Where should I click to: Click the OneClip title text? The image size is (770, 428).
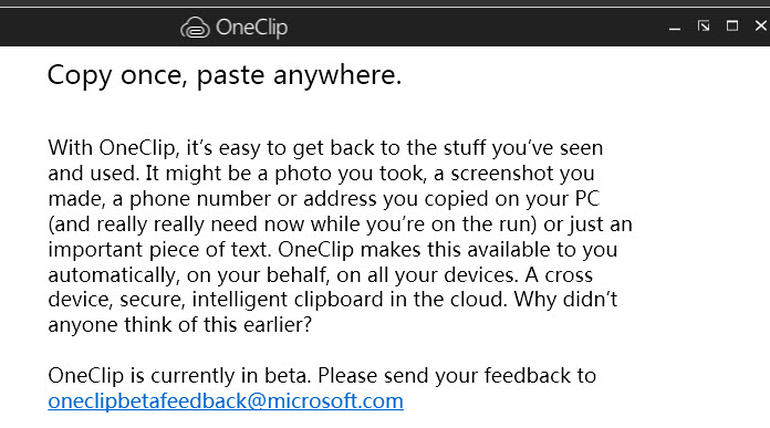click(251, 28)
